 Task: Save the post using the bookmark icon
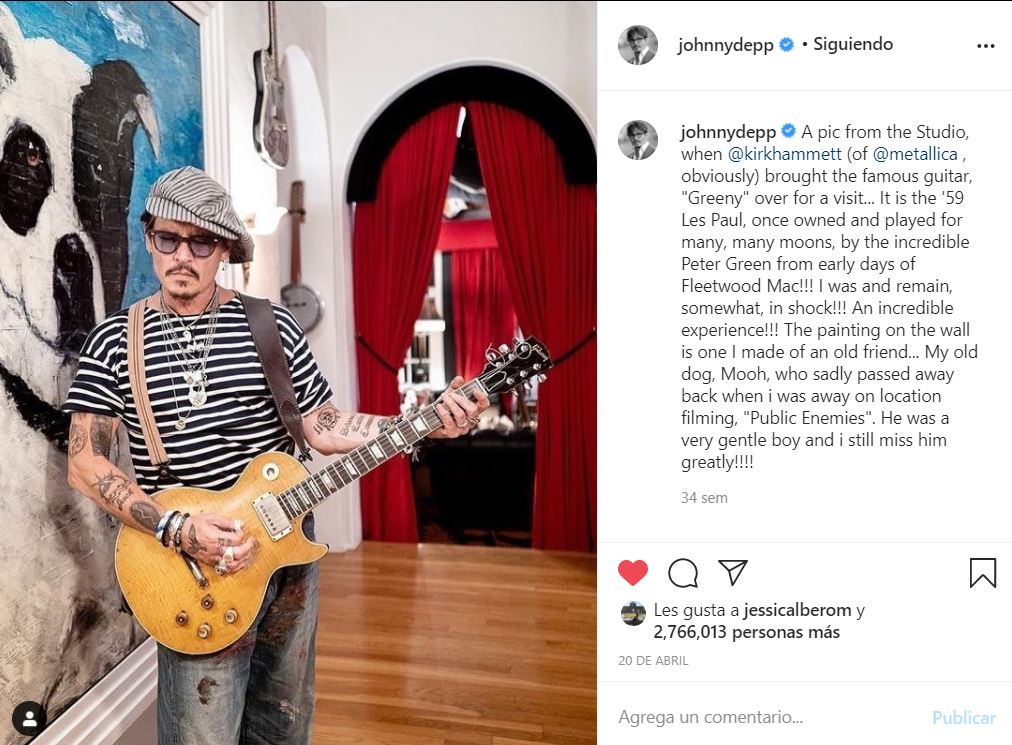pos(982,573)
